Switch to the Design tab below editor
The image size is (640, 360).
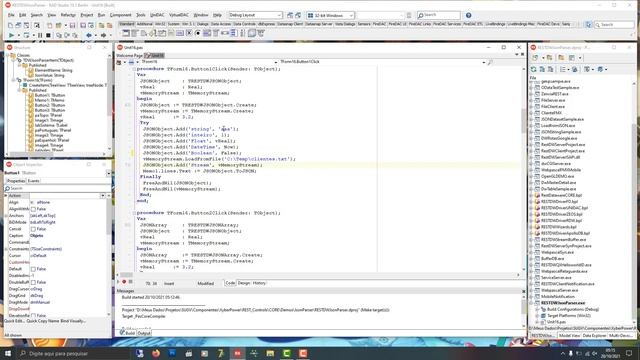pos(244,283)
